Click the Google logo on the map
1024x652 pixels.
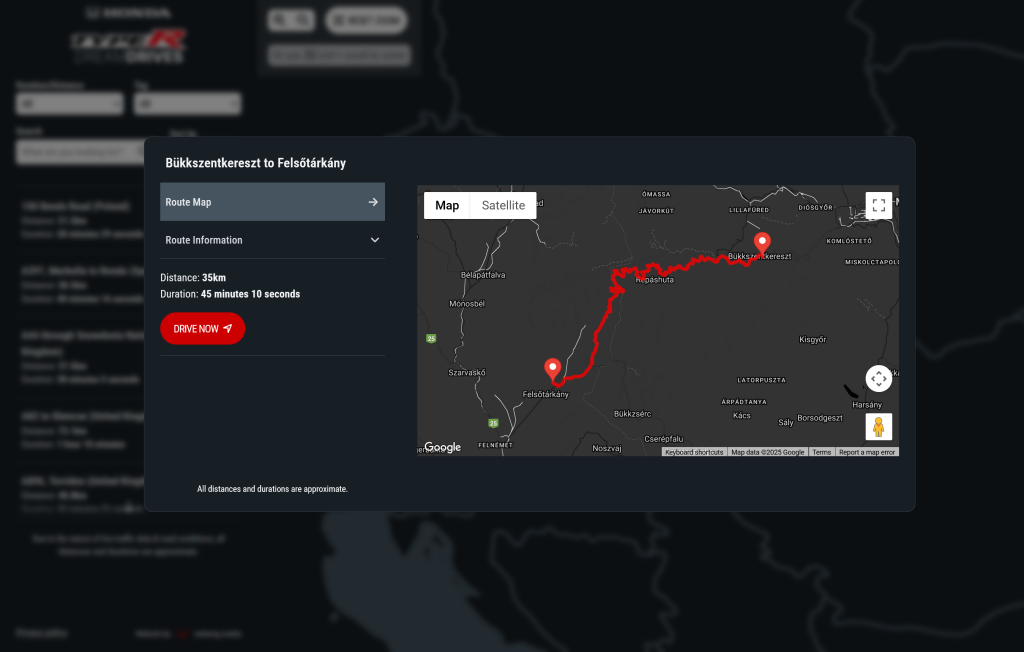tap(442, 447)
